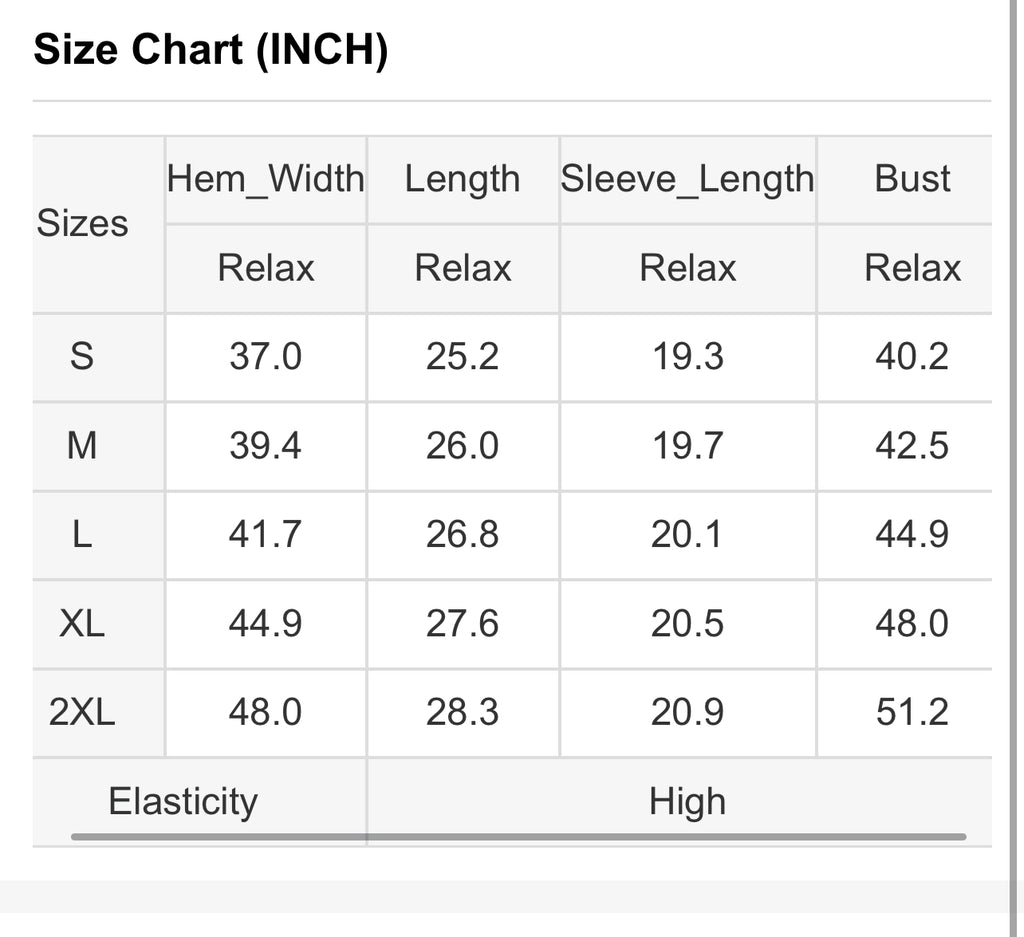Select the S size row label
This screenshot has height=937, width=1024.
pyautogui.click(x=82, y=357)
